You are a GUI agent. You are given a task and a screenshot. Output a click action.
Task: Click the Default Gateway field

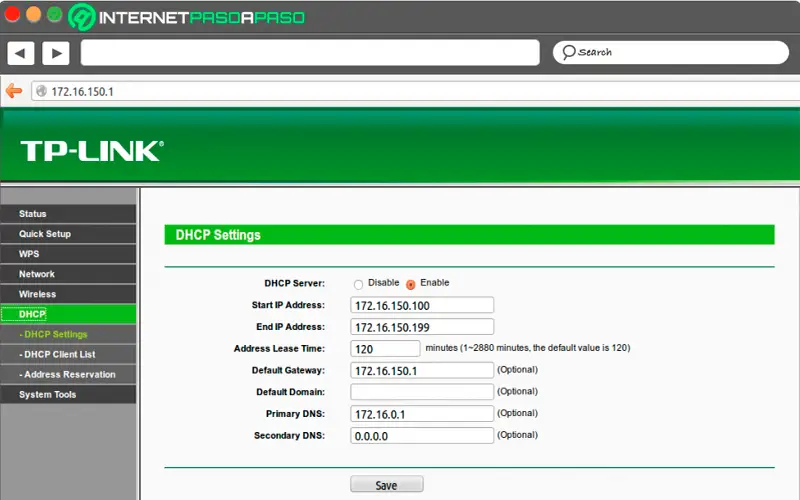422,370
